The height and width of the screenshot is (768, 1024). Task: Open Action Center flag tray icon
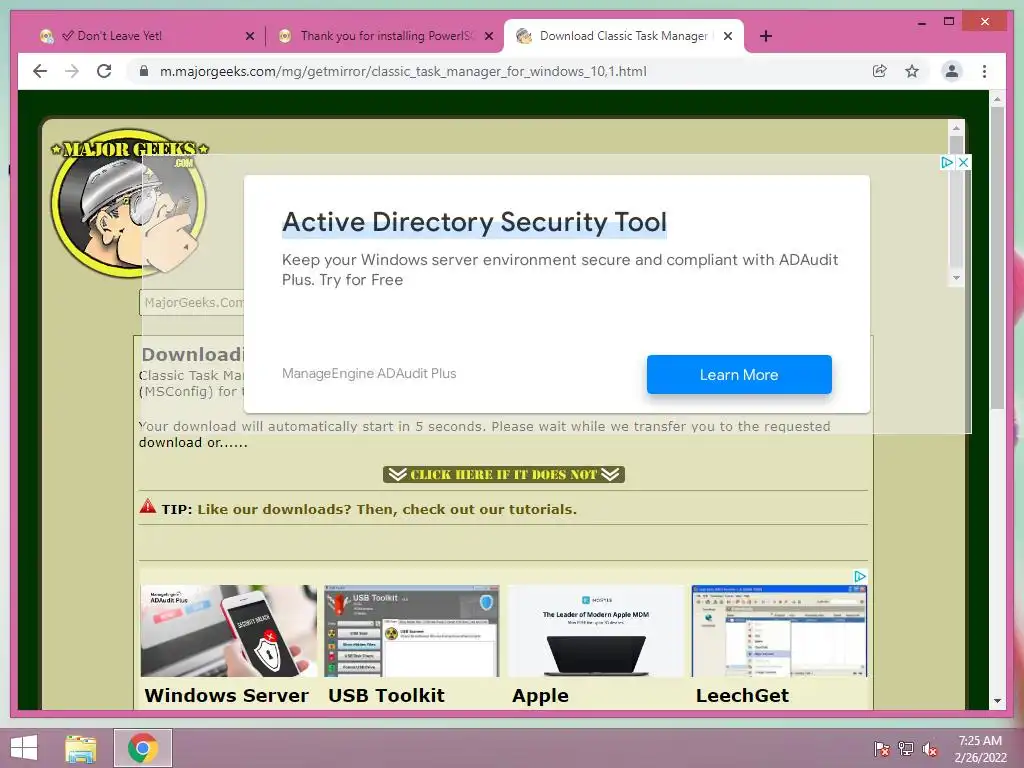[x=882, y=749]
